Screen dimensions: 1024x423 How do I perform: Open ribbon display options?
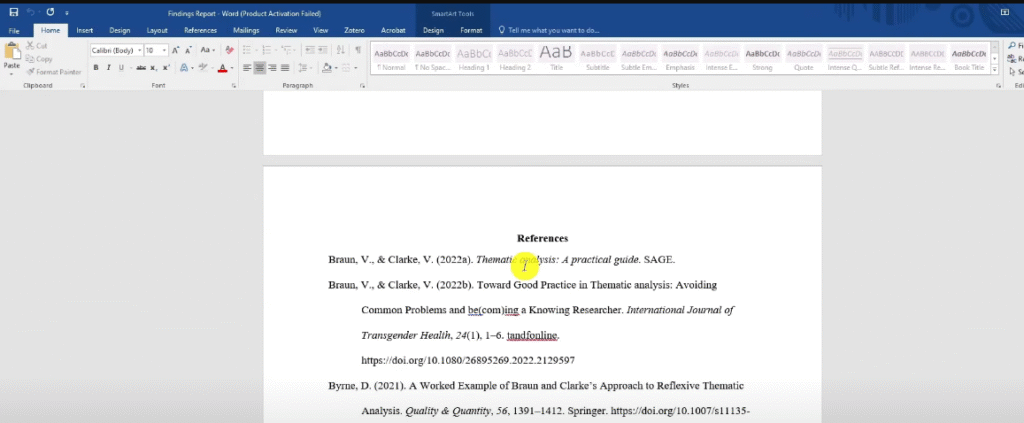pyautogui.click(x=1004, y=12)
